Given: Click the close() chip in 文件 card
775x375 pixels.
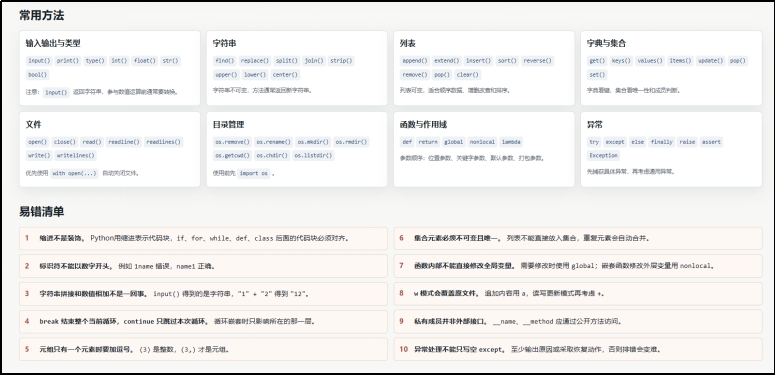Looking at the screenshot, I should (65, 142).
